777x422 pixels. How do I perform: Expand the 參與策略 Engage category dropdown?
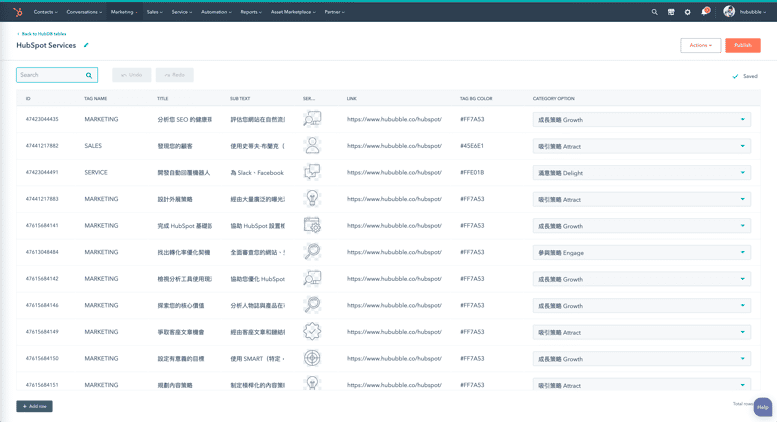[x=742, y=253]
